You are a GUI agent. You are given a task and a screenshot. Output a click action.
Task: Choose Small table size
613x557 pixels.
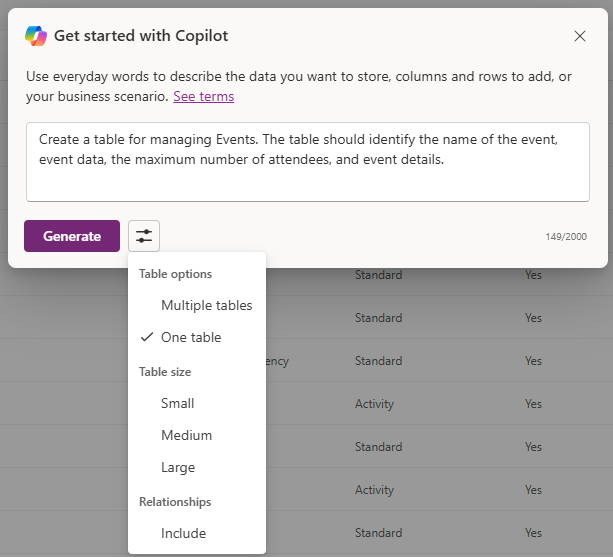197,403
